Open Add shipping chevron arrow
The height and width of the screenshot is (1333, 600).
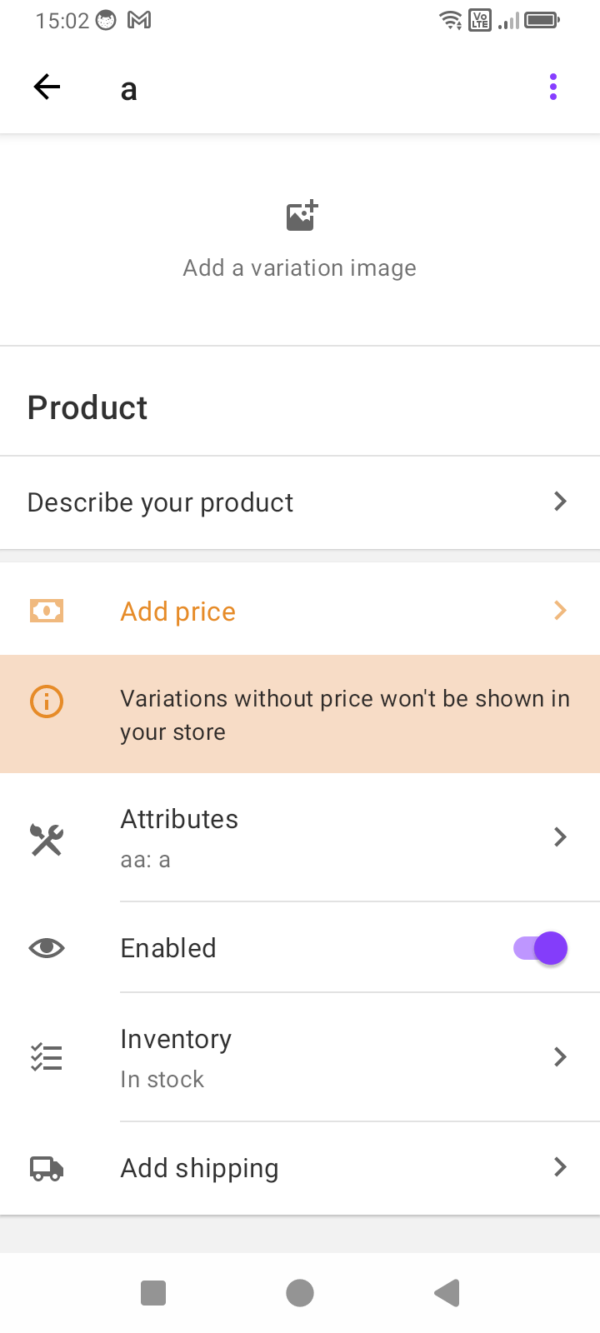[x=560, y=1167]
